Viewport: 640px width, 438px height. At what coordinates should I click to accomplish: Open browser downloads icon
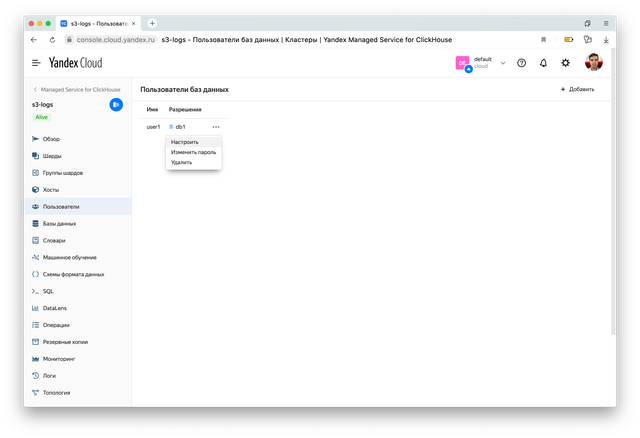coord(605,39)
